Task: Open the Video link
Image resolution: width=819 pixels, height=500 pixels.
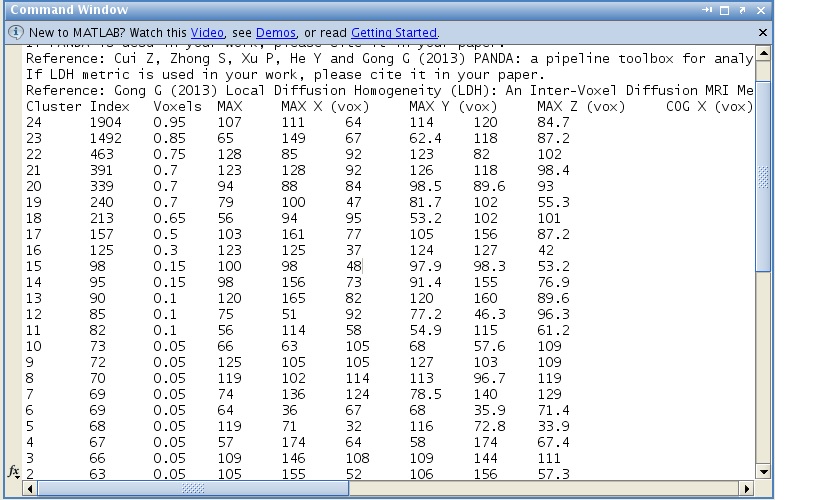Action: (204, 32)
